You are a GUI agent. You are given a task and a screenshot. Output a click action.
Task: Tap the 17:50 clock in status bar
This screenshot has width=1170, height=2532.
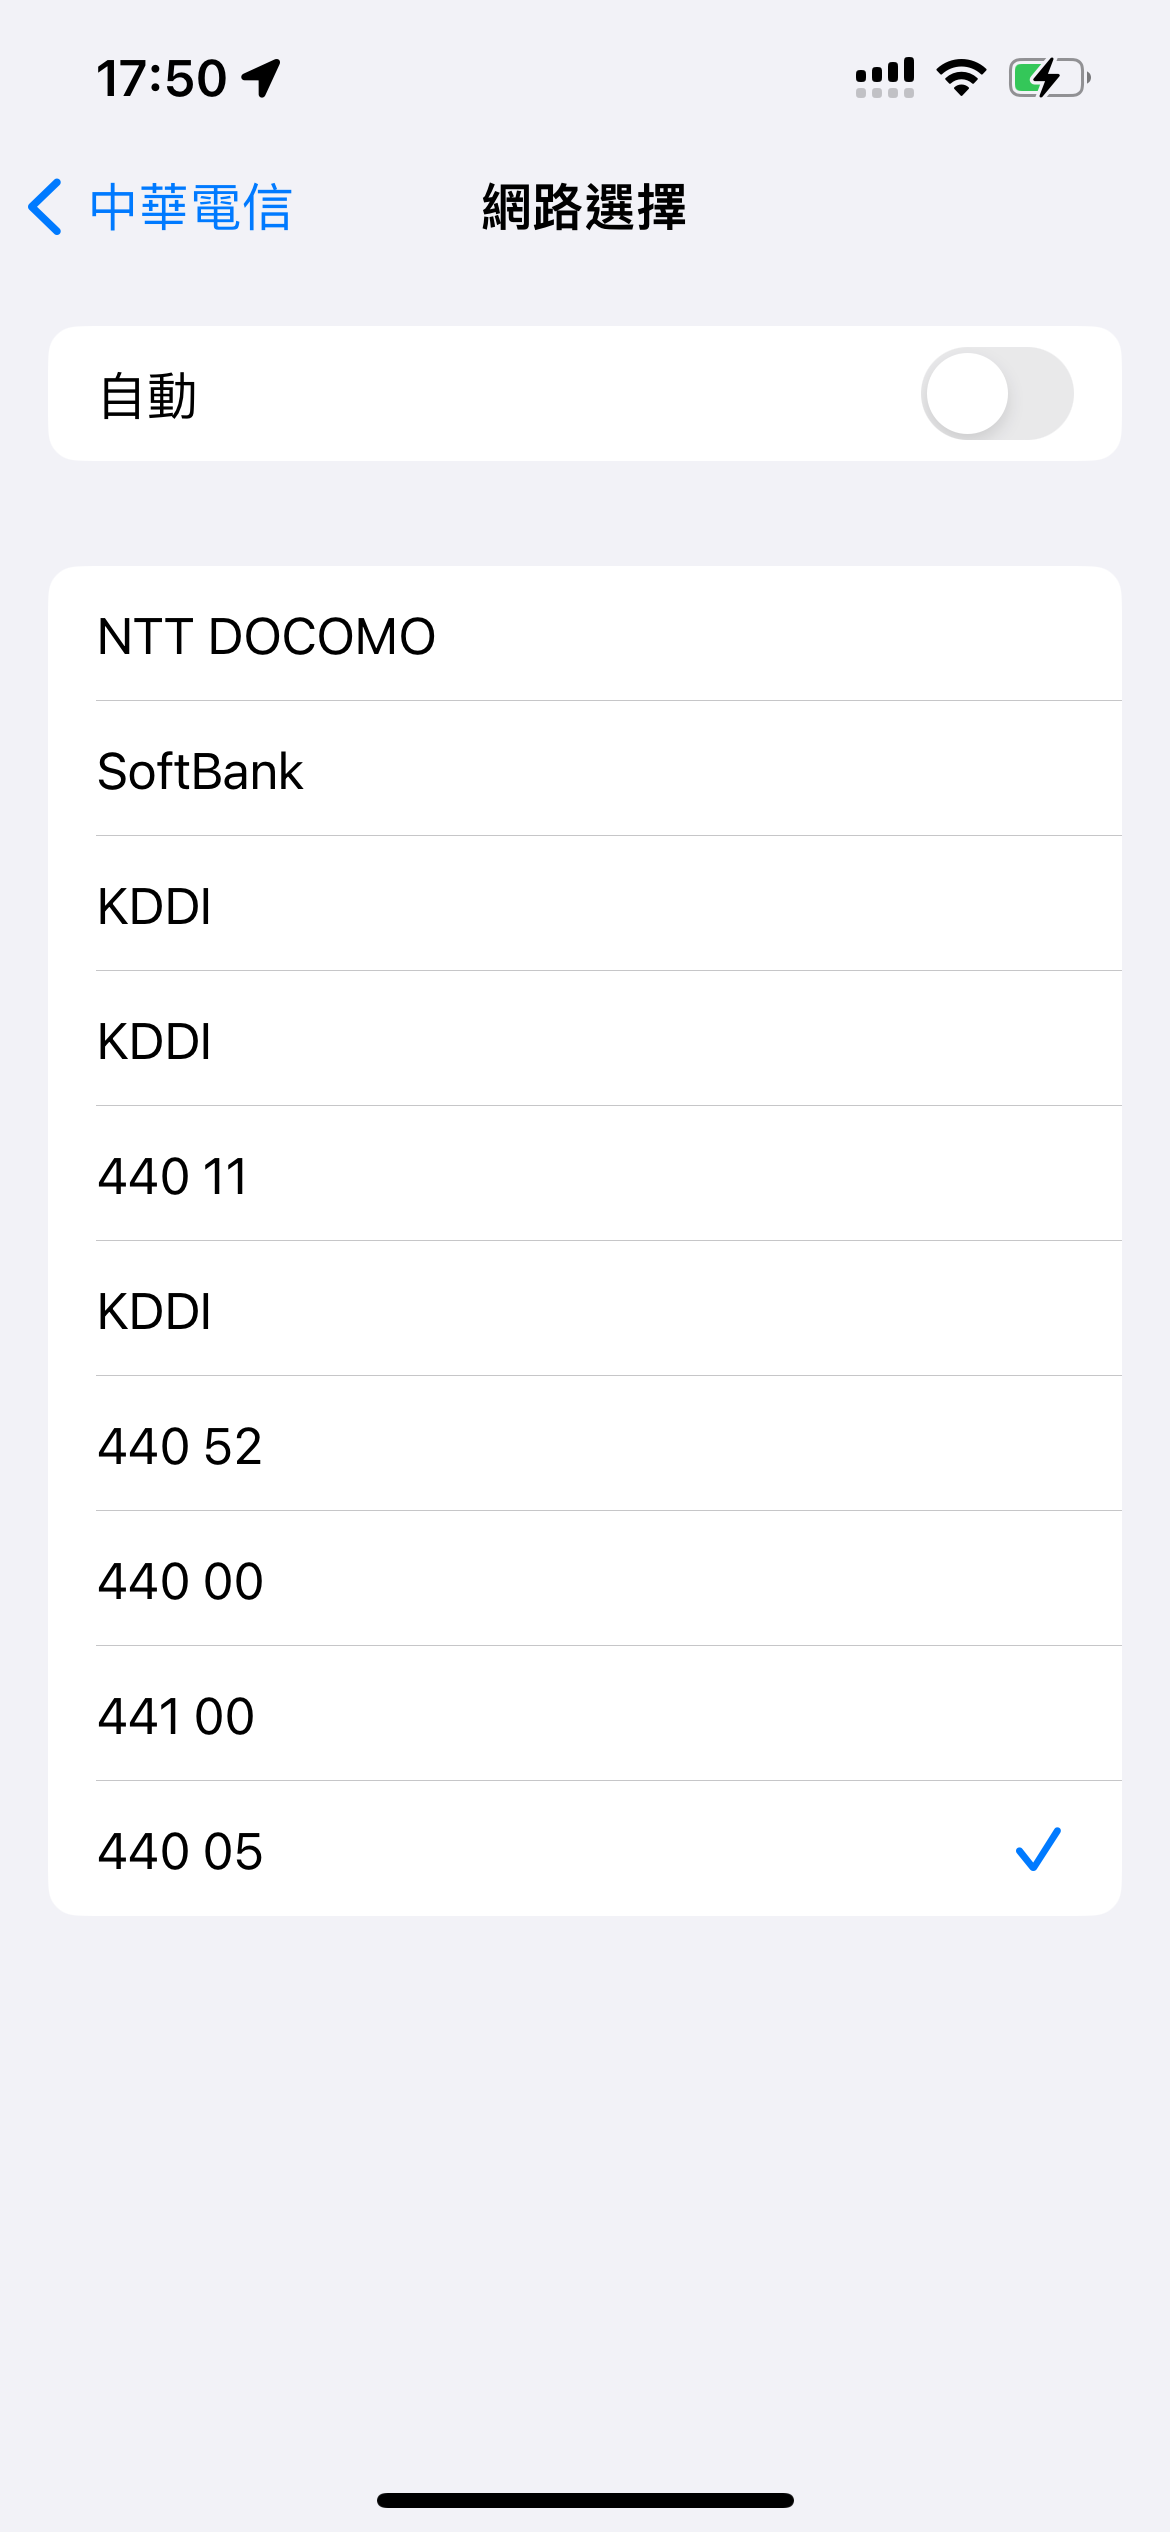162,78
